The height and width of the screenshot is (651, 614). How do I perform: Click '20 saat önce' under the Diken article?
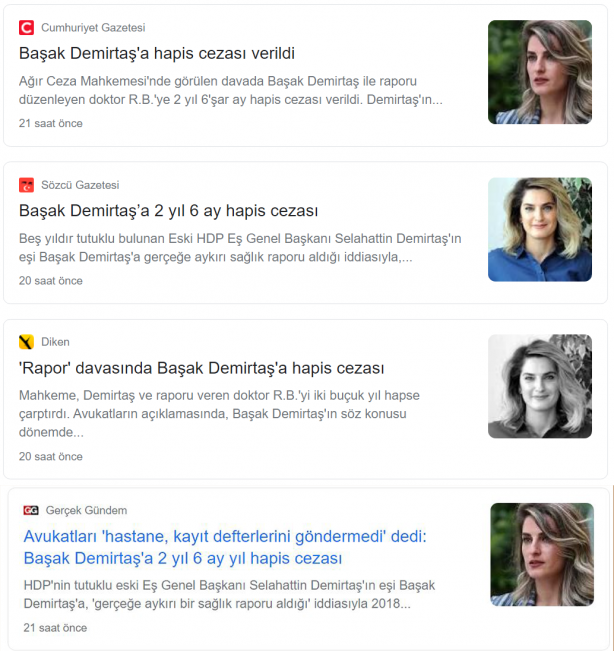[x=51, y=457]
